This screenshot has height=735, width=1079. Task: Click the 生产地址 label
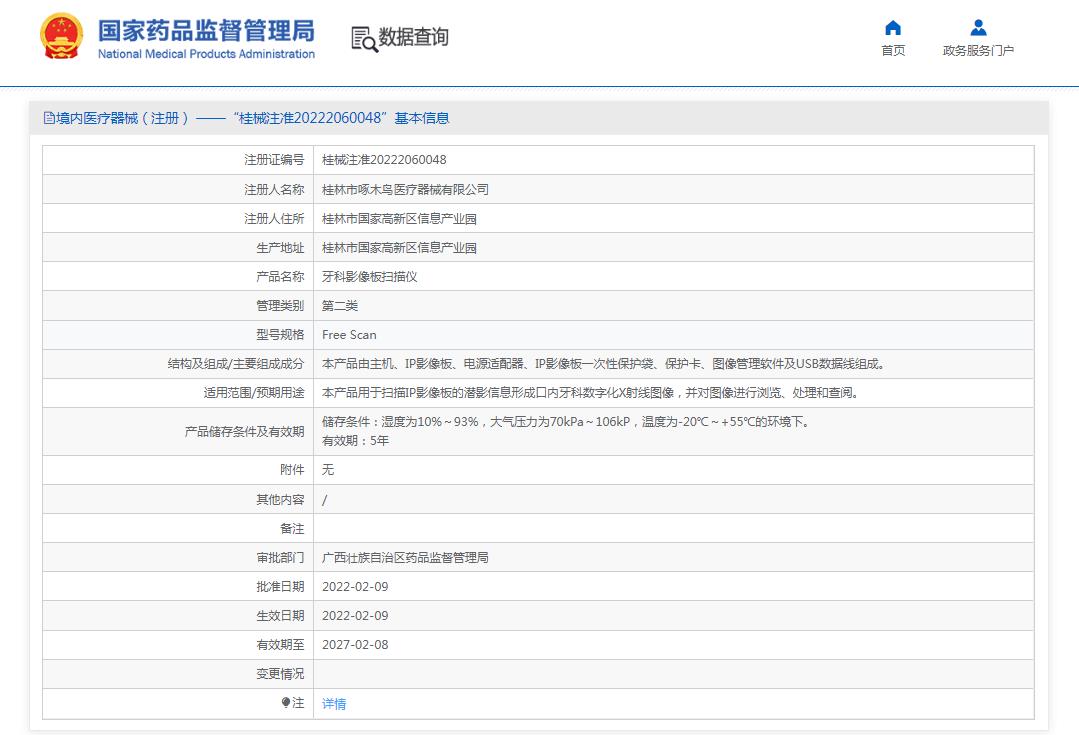tap(280, 248)
